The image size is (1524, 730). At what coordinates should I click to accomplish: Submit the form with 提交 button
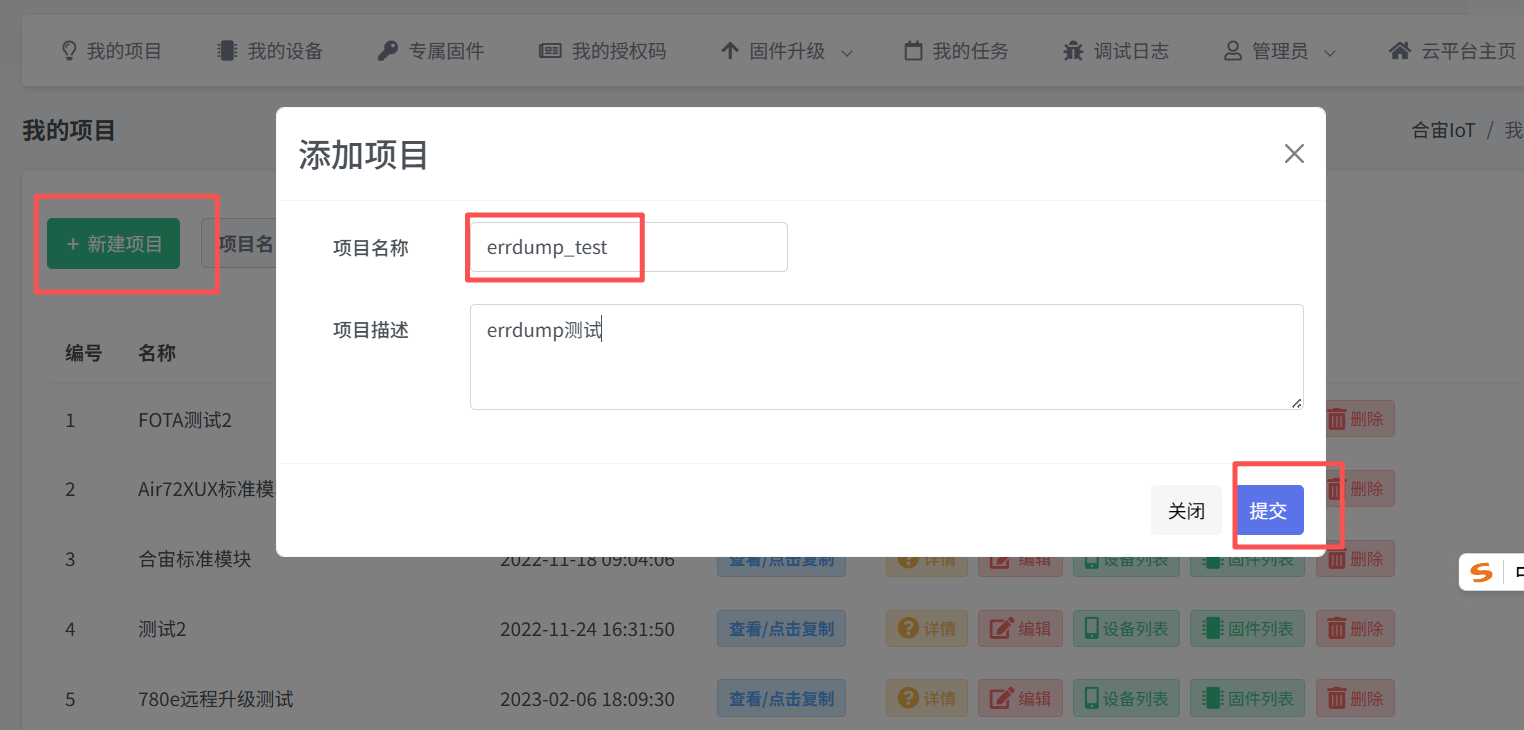click(1268, 510)
